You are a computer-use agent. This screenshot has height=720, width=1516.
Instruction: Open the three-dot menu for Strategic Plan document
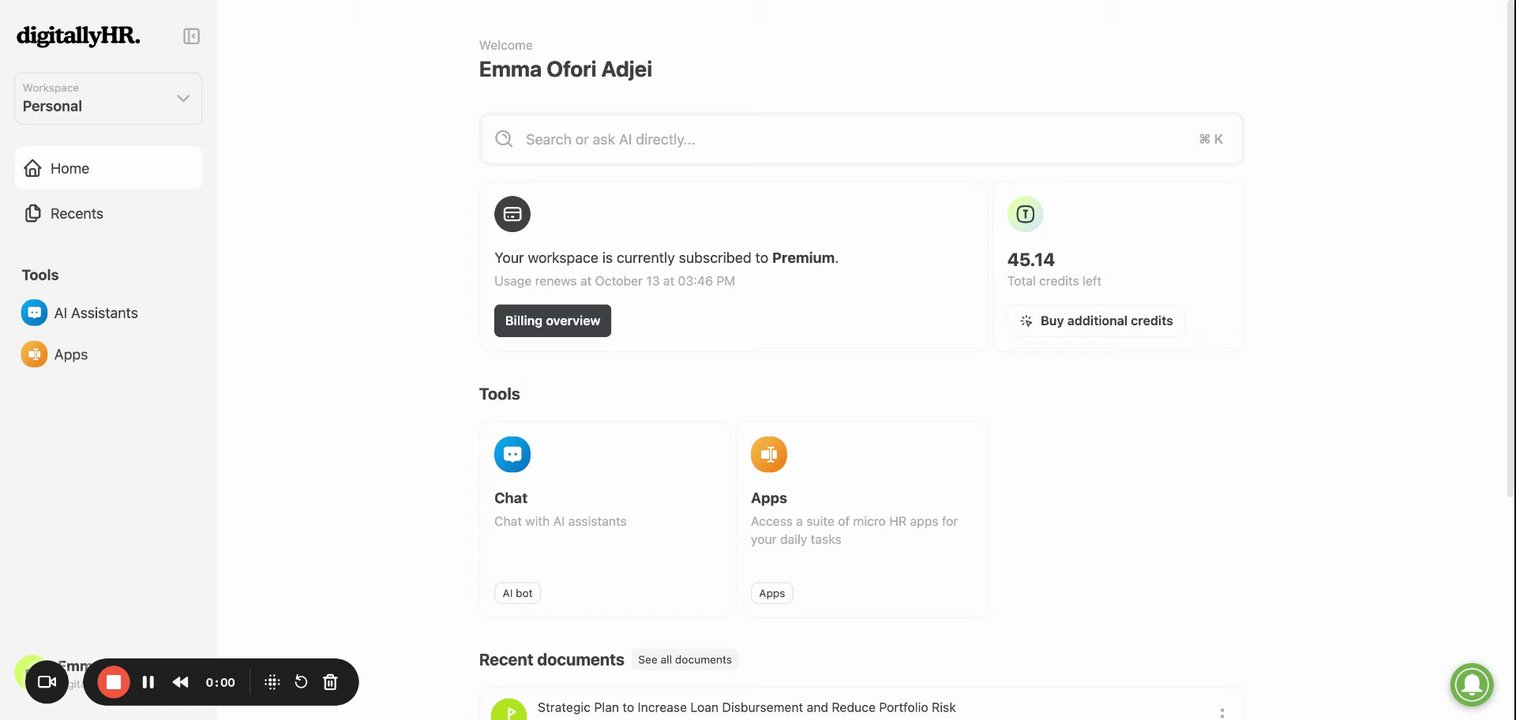(x=1221, y=712)
